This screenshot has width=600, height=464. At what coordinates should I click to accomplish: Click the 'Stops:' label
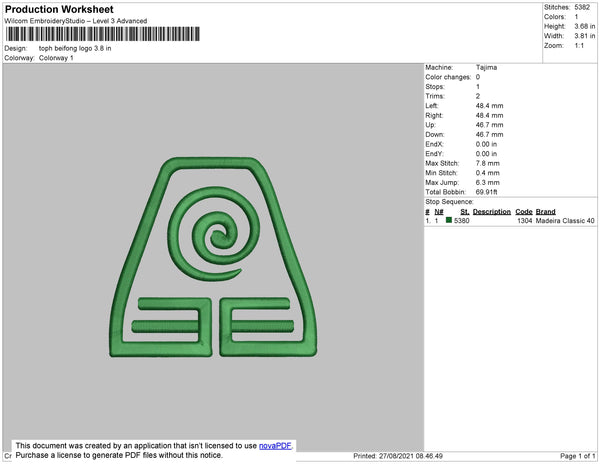tap(435, 87)
